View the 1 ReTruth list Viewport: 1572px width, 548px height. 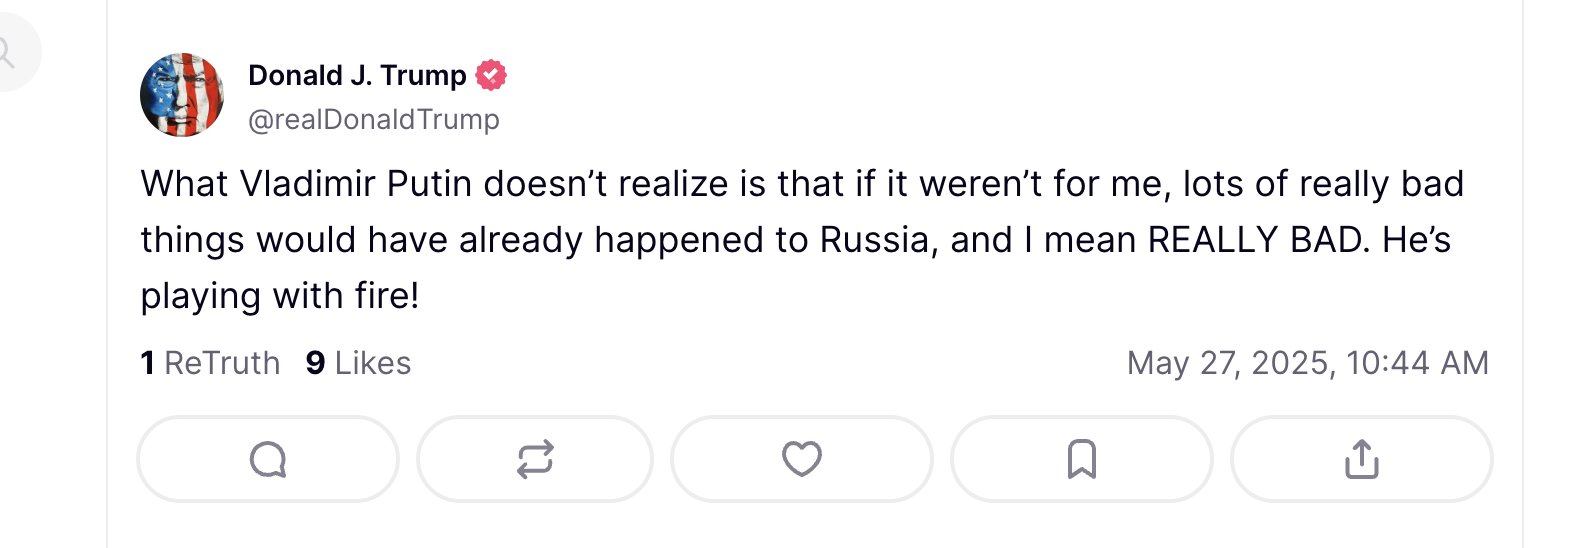coord(210,363)
